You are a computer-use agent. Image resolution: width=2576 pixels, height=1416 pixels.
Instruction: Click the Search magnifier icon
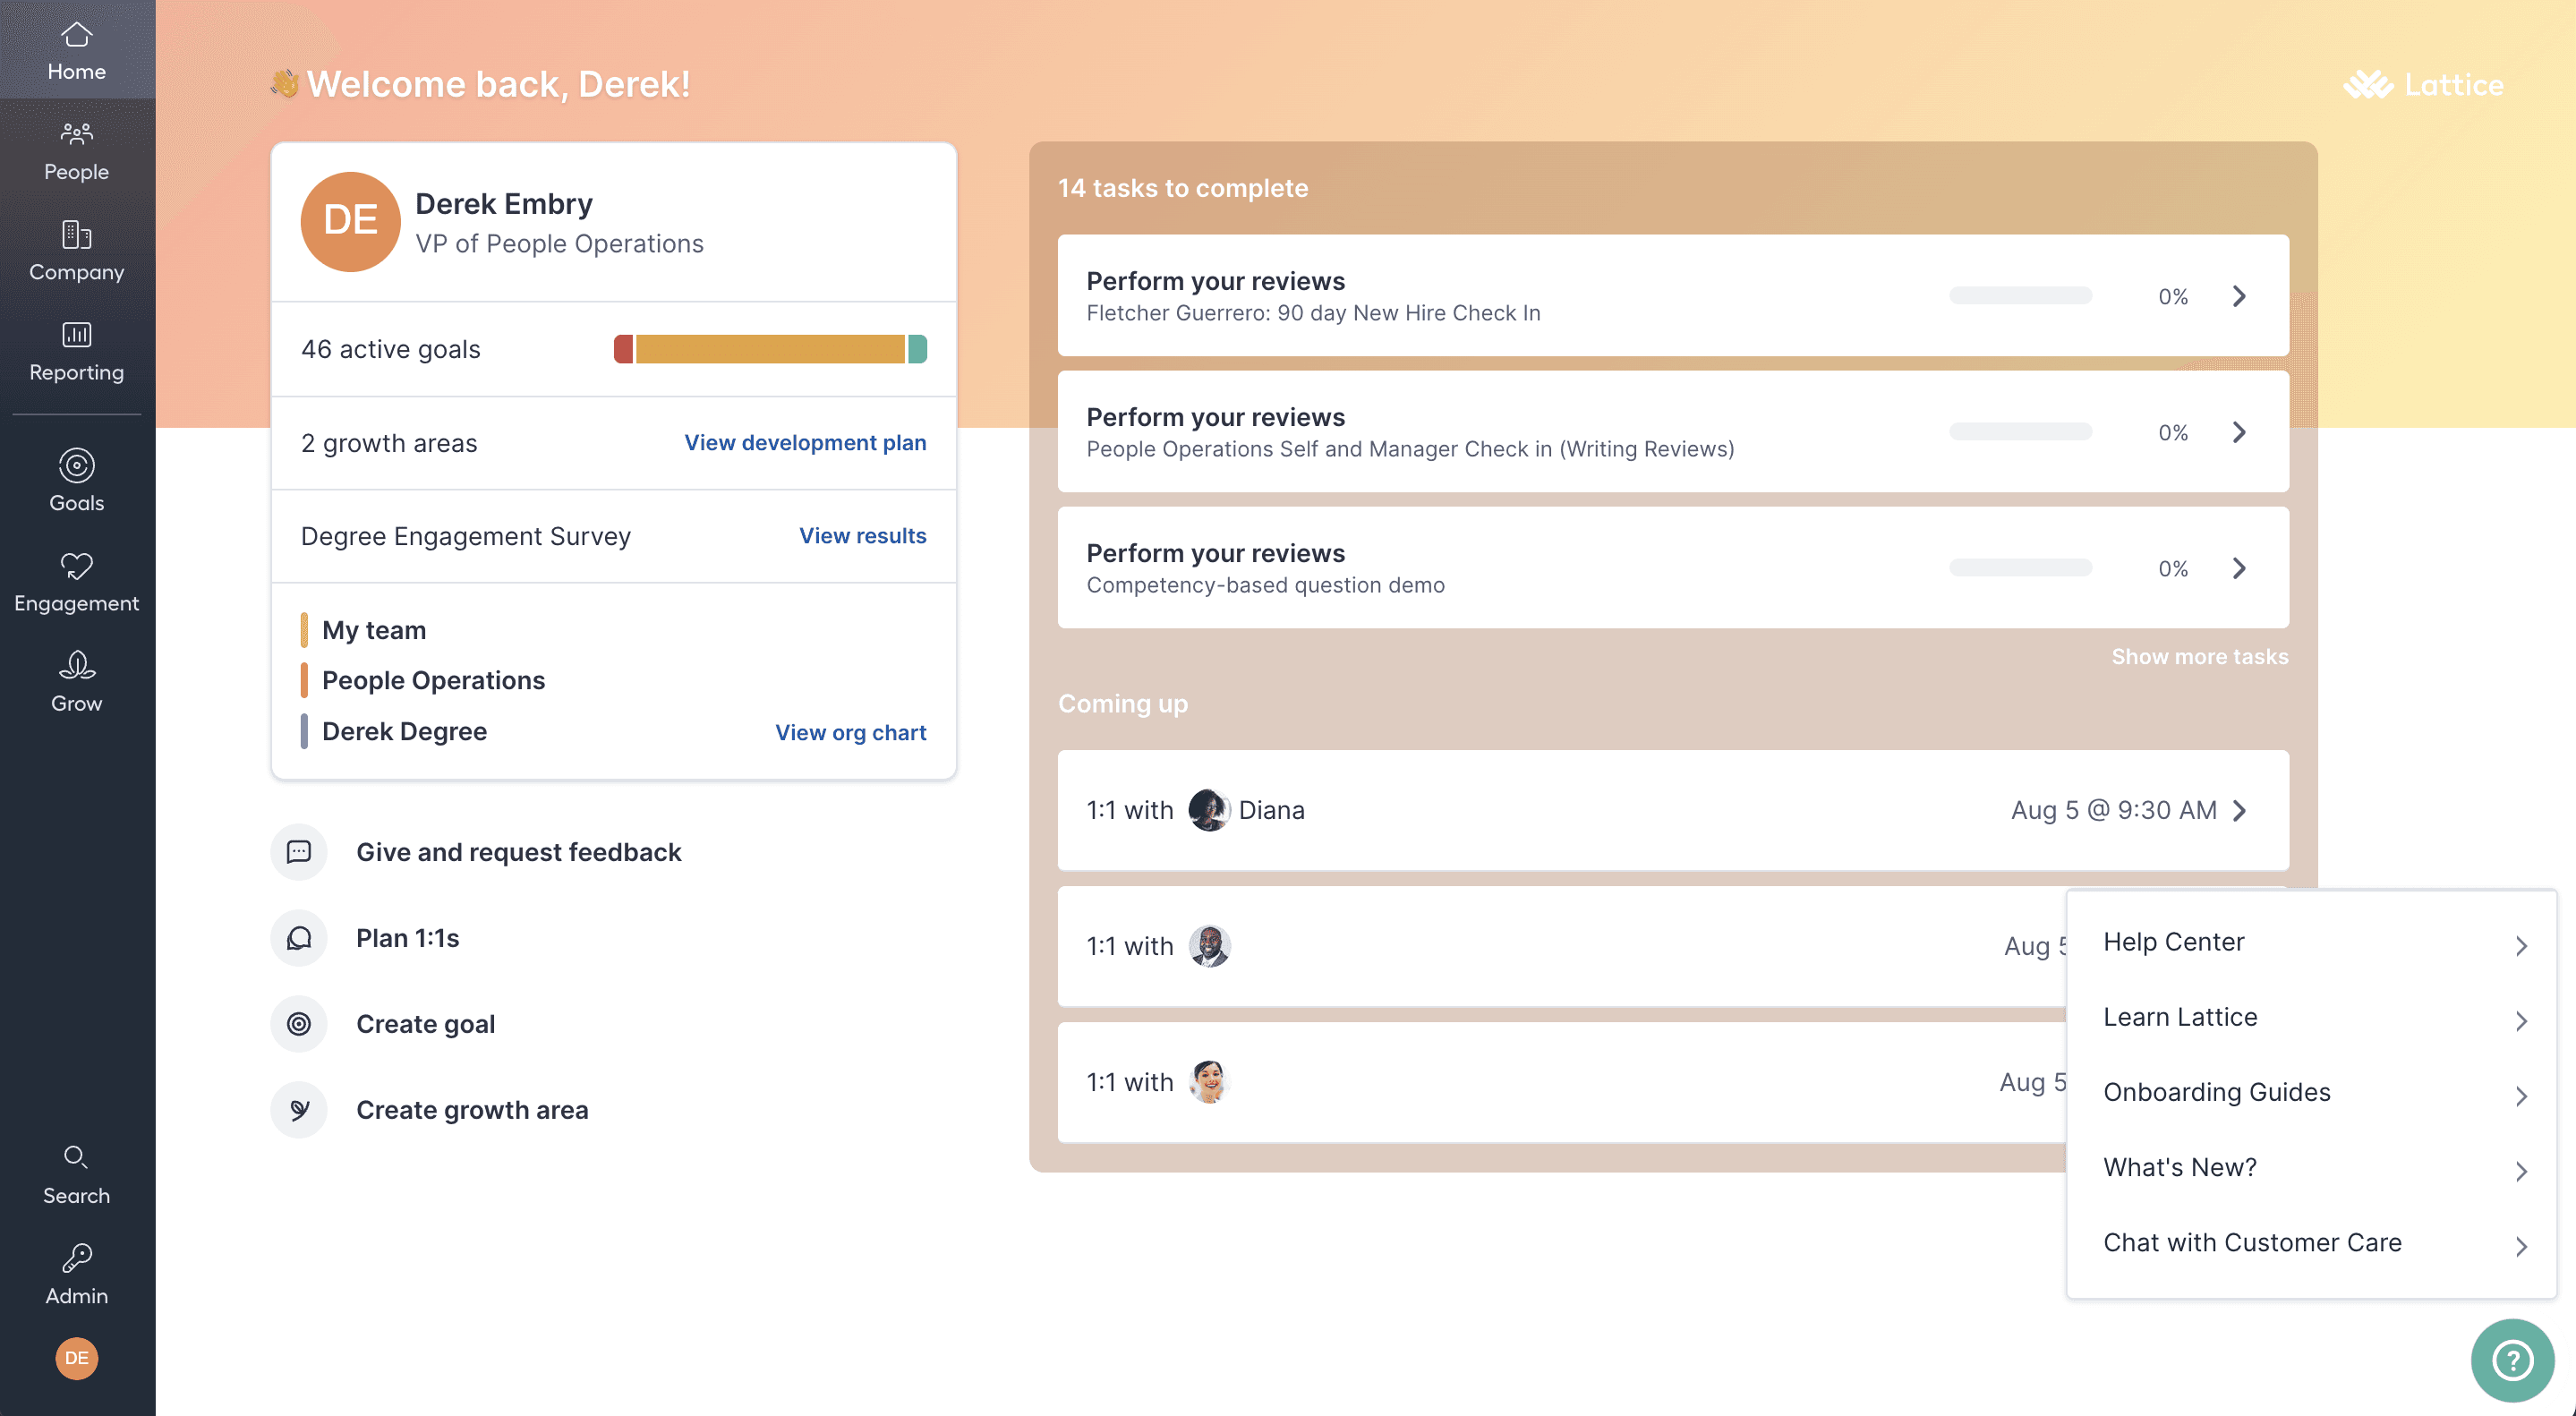[76, 1158]
